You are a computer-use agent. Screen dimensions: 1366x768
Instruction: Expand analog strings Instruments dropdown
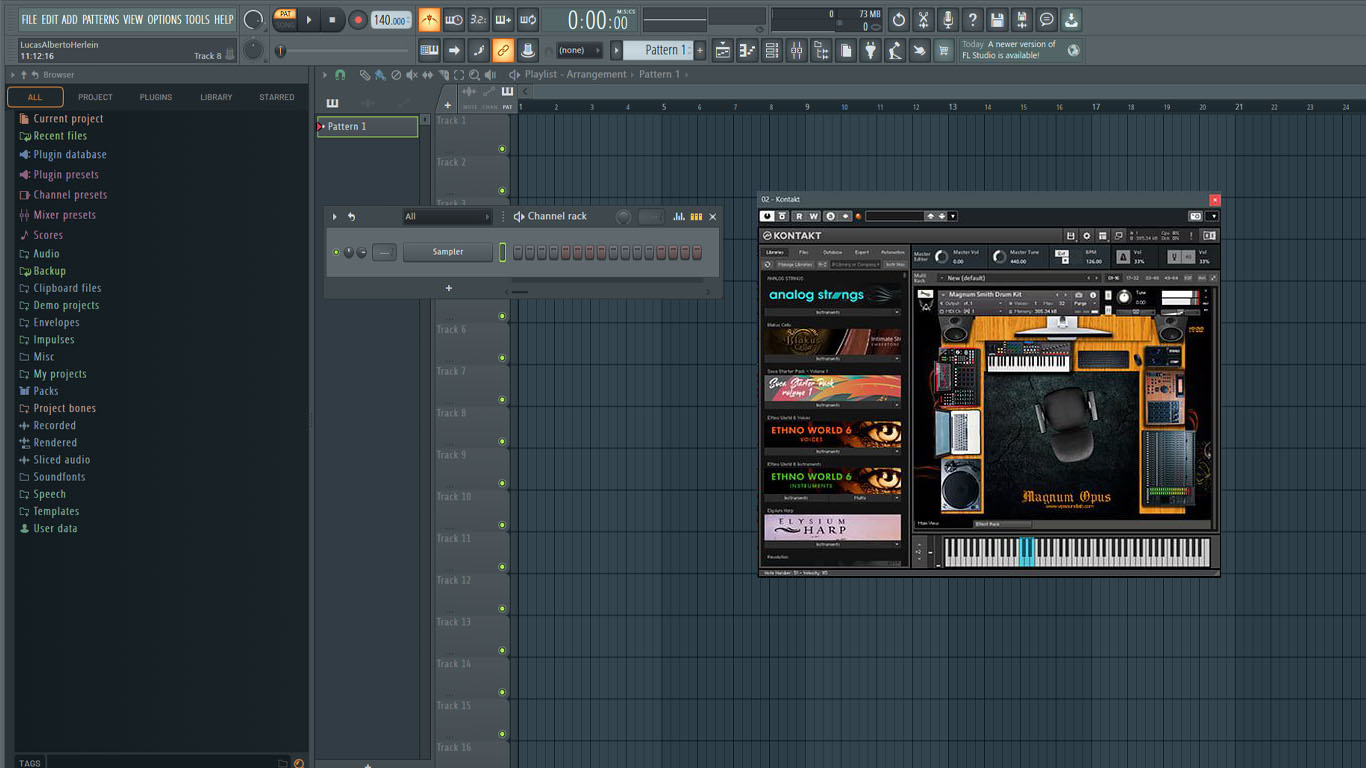[832, 312]
